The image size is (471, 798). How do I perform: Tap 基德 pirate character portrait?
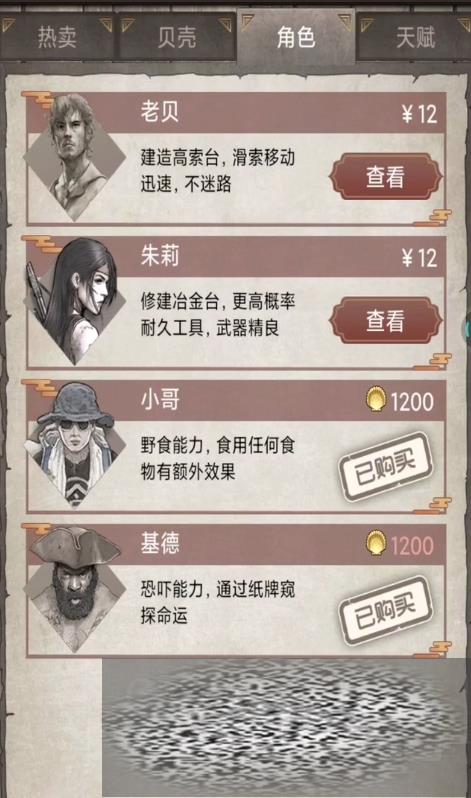(x=75, y=589)
